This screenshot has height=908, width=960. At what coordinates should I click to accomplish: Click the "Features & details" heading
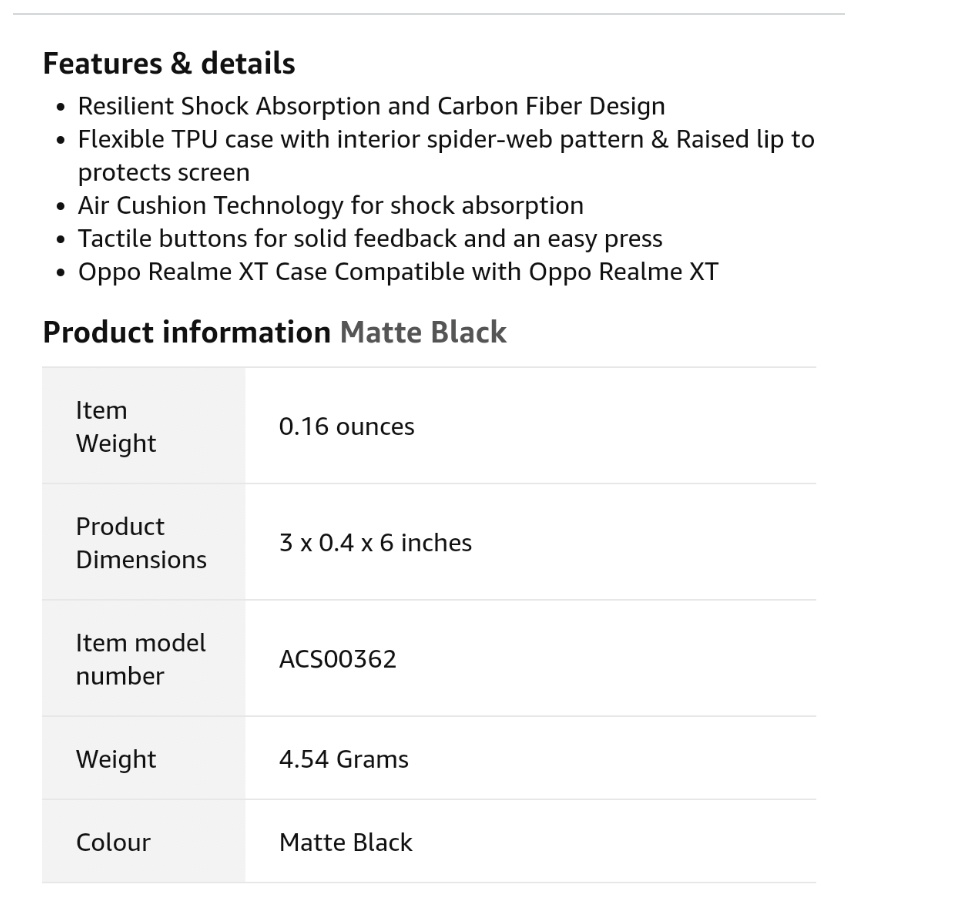coord(169,64)
